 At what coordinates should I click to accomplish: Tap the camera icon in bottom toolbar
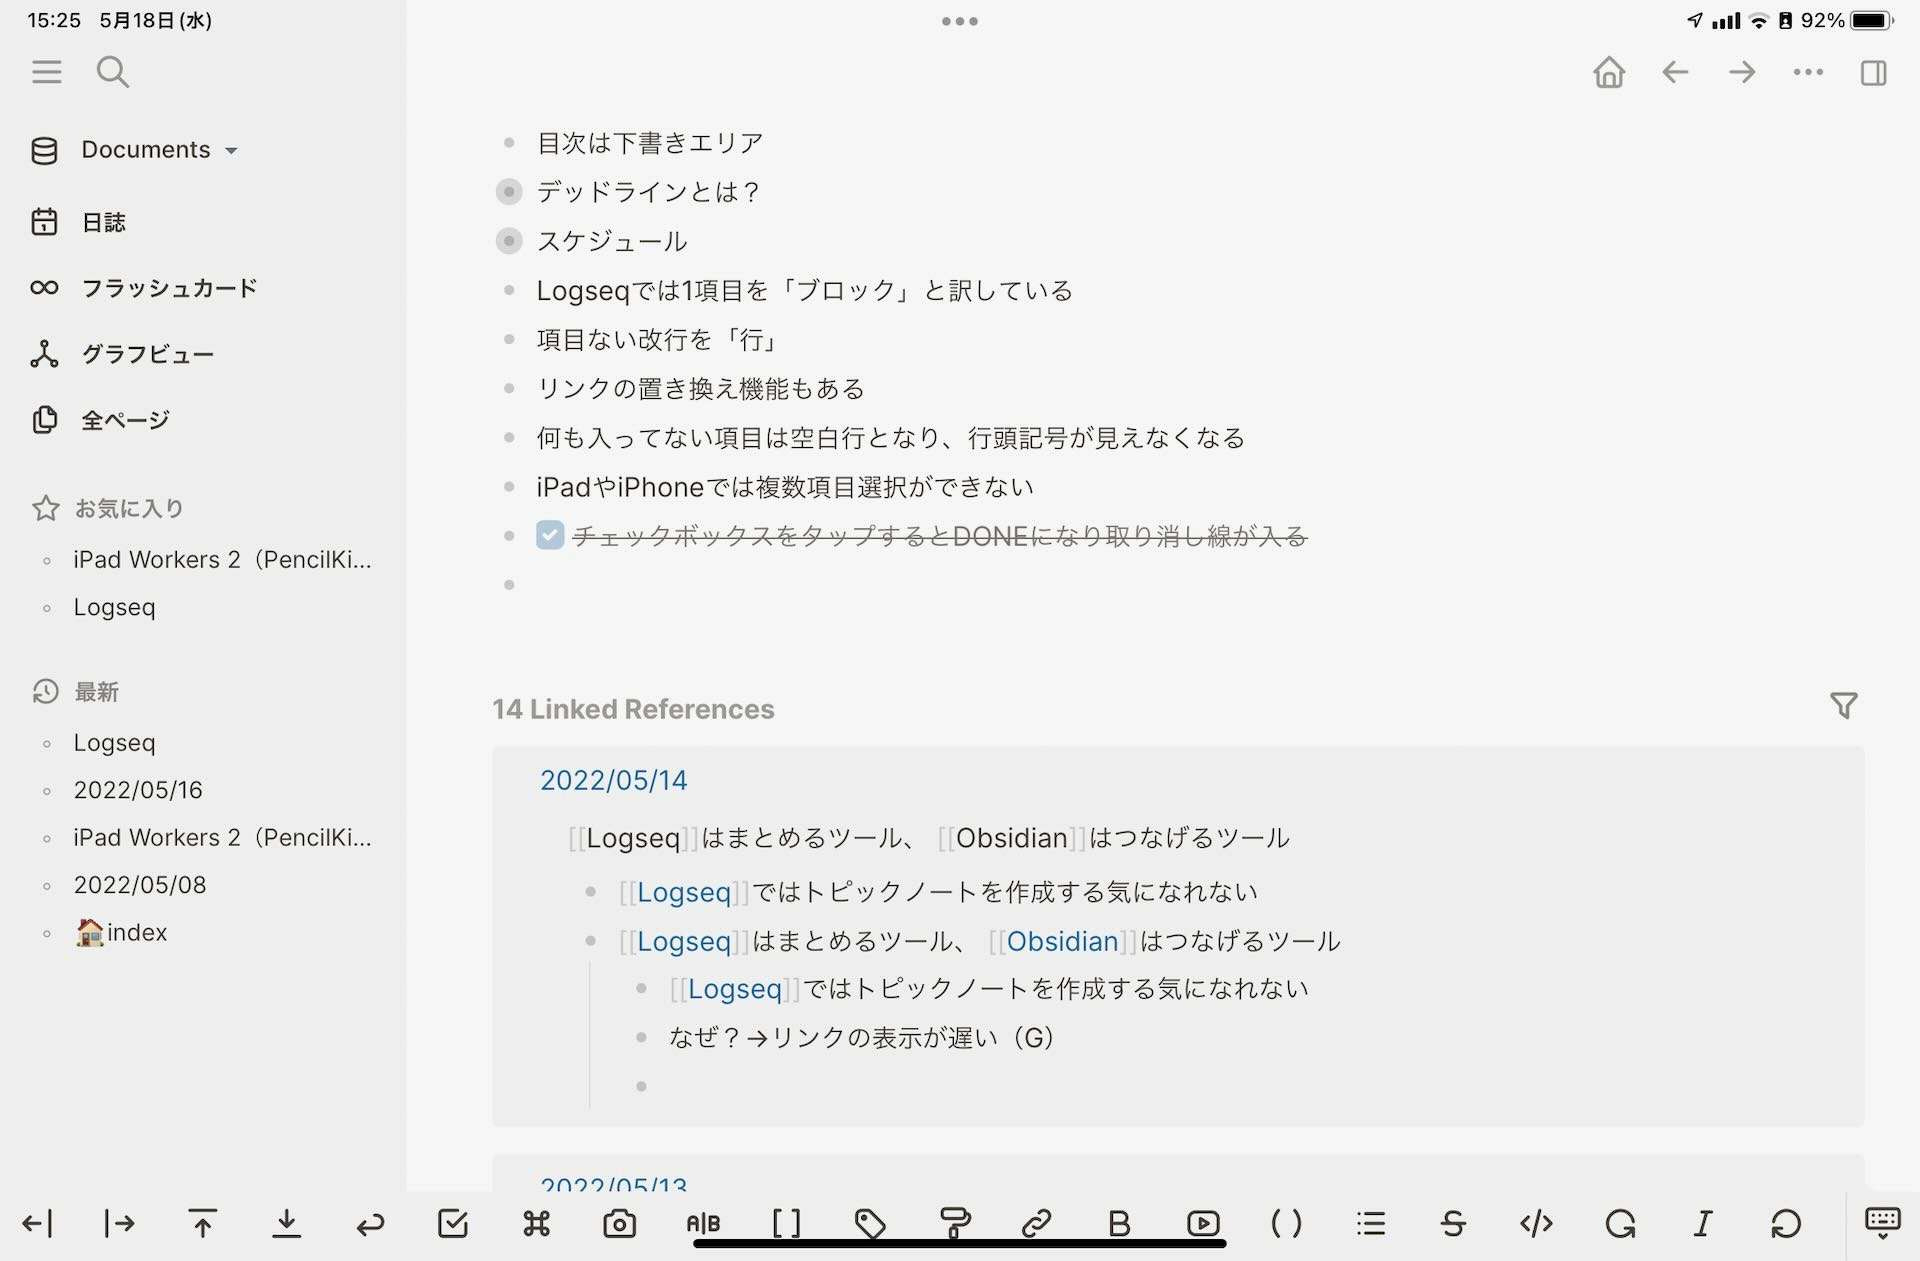point(619,1223)
